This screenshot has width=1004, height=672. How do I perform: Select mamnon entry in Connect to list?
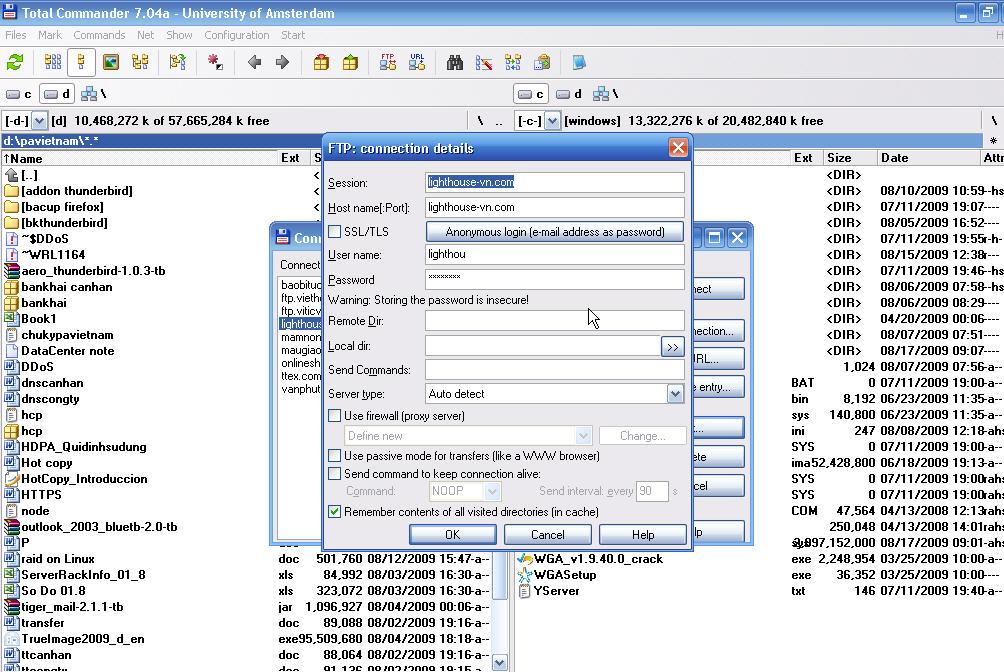point(300,337)
